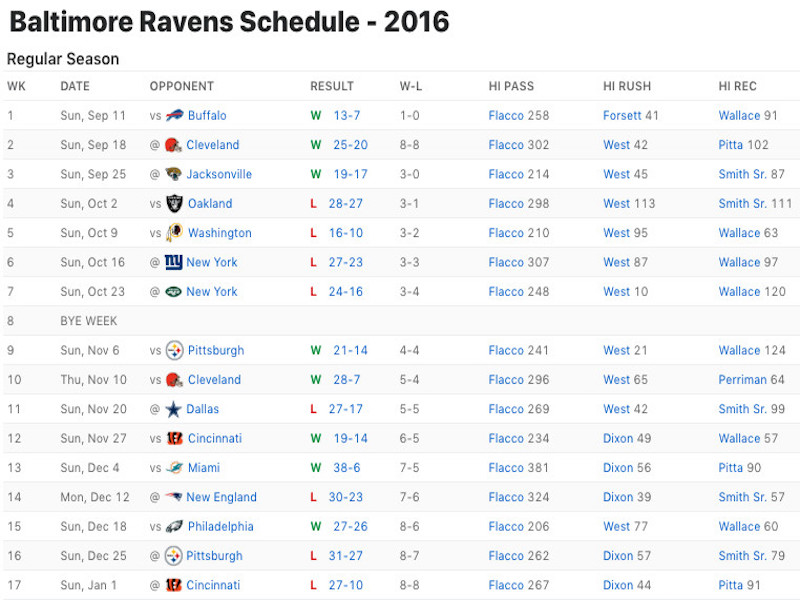Open the 28-27 game result link
This screenshot has width=800, height=600.
(x=345, y=204)
